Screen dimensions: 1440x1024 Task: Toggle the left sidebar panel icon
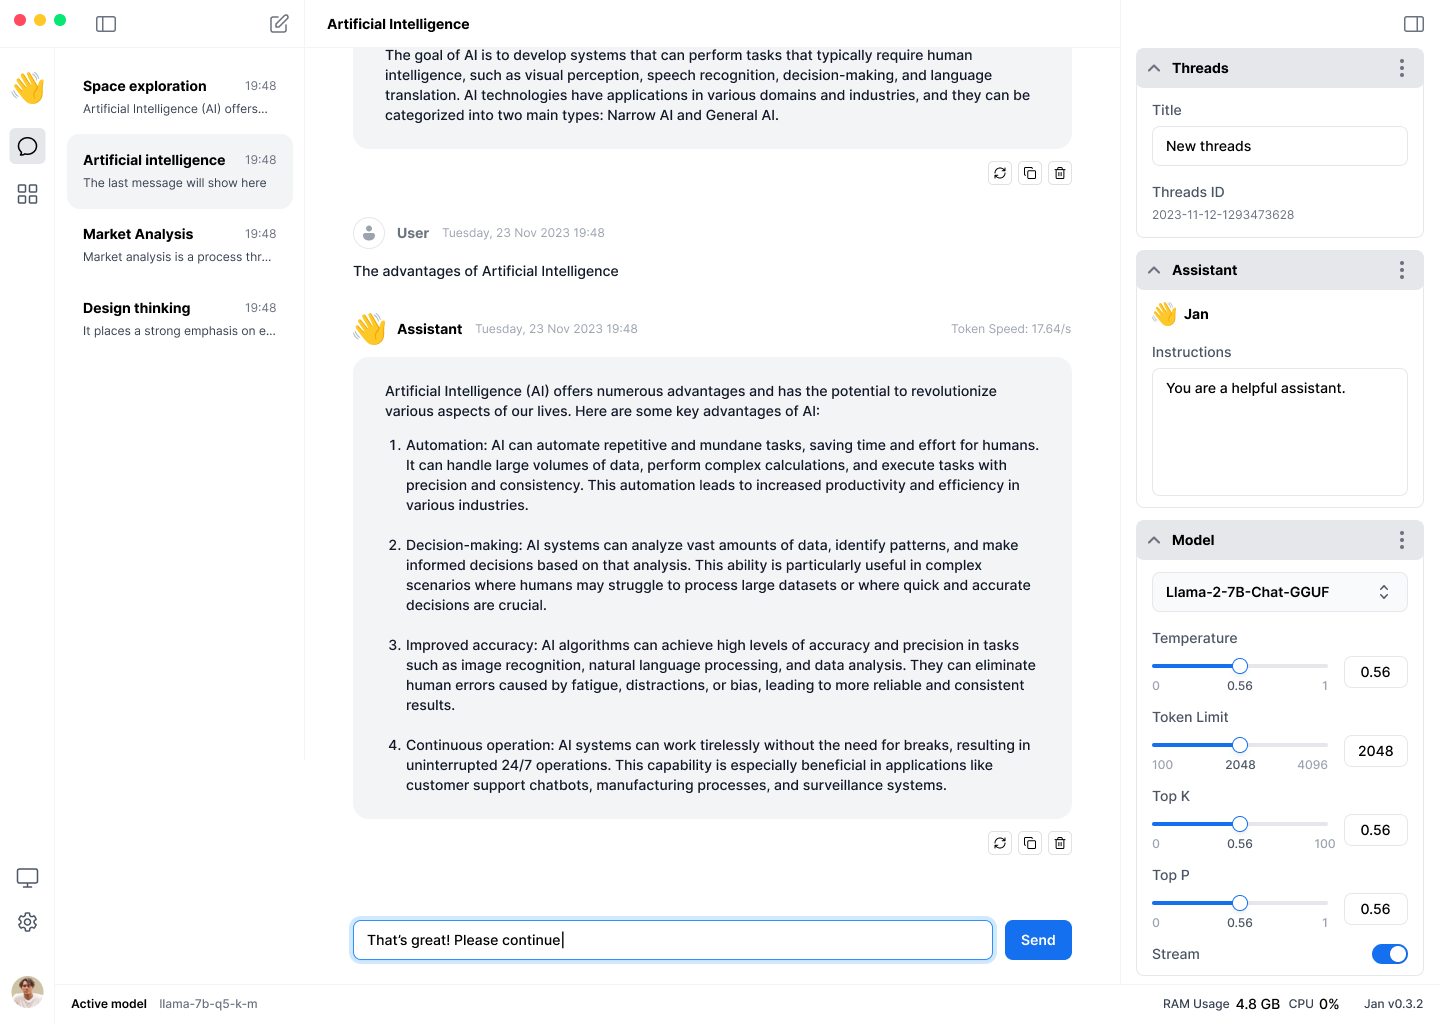click(x=106, y=24)
